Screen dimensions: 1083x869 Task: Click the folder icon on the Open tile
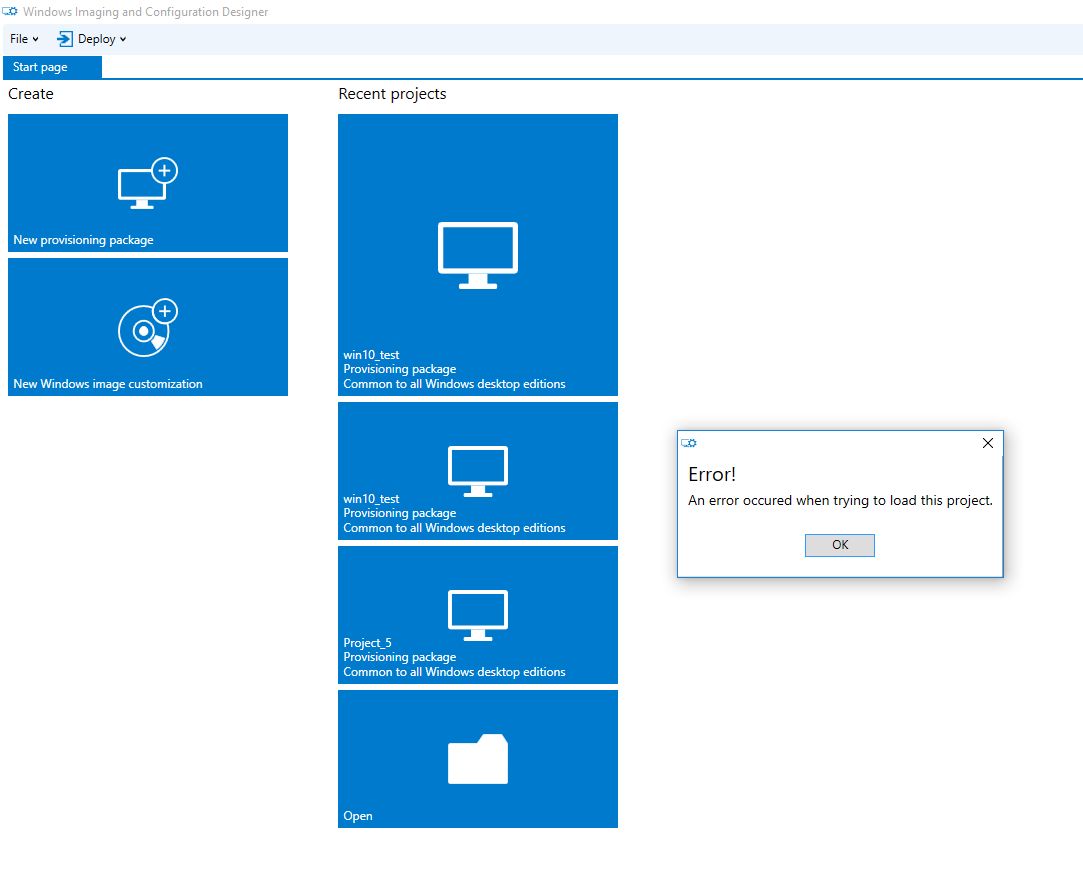[477, 758]
